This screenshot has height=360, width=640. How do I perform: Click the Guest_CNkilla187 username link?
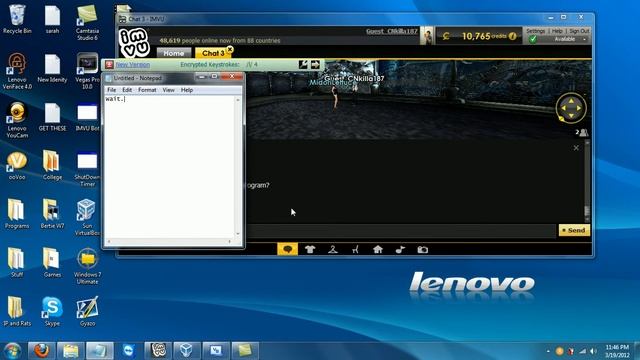click(392, 31)
